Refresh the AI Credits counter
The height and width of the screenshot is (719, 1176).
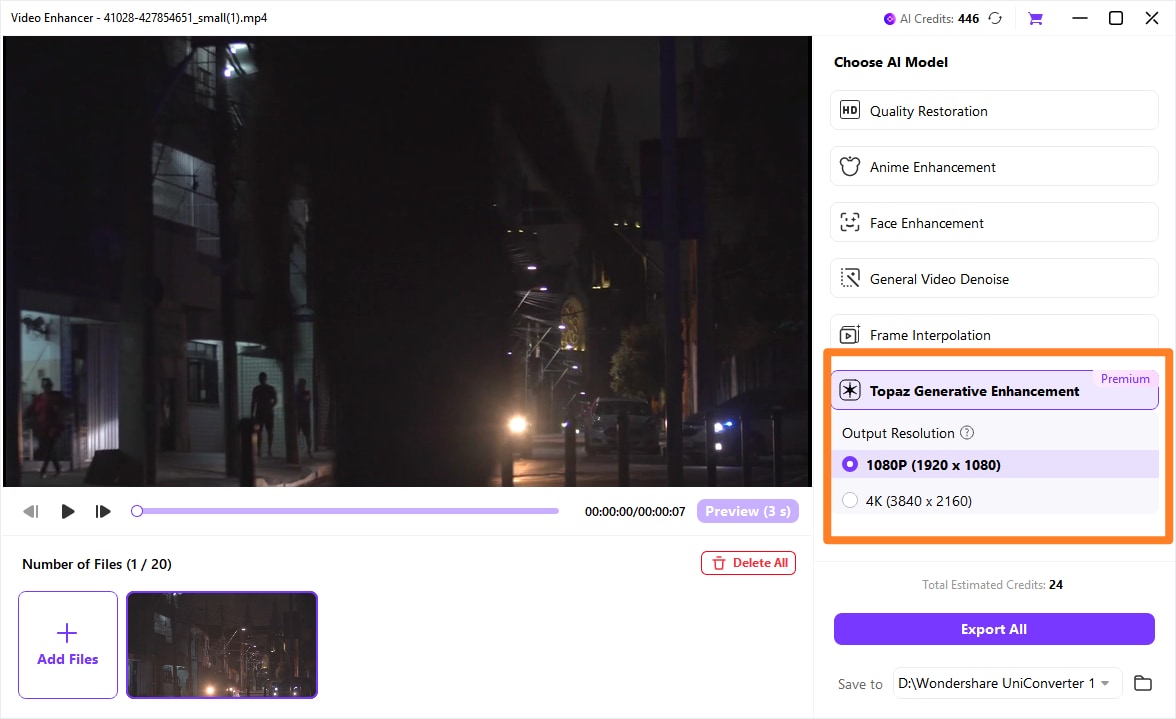[995, 18]
